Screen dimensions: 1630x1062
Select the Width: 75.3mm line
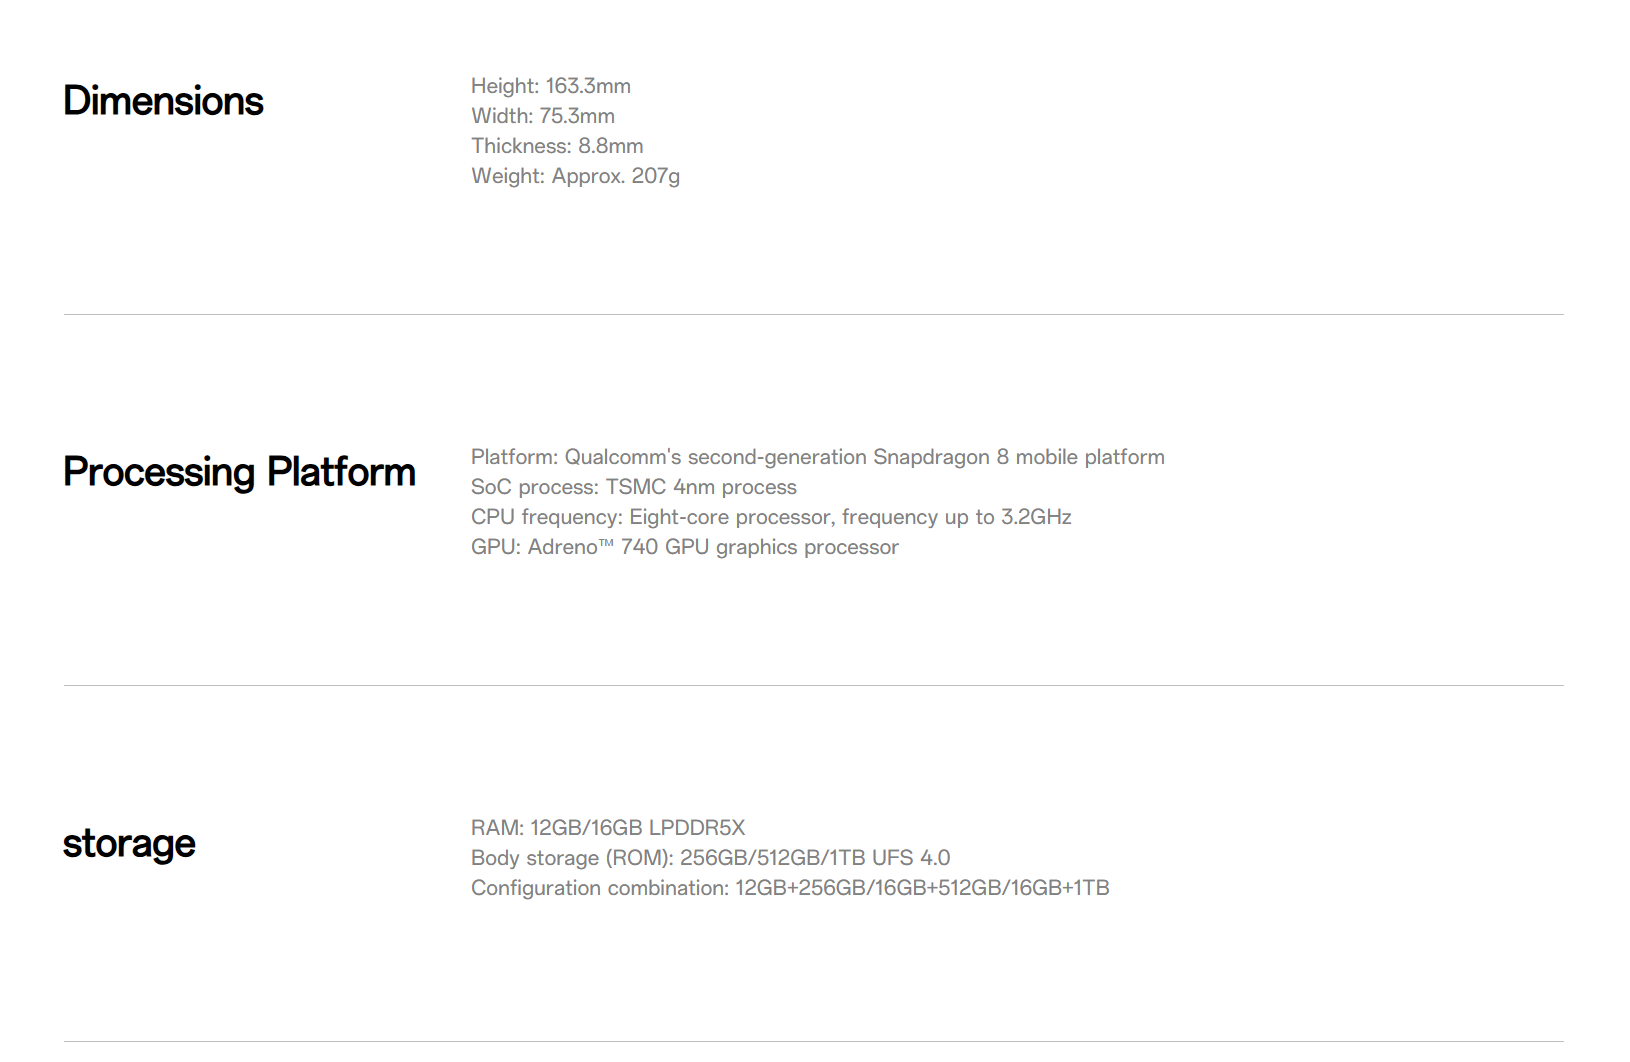543,116
